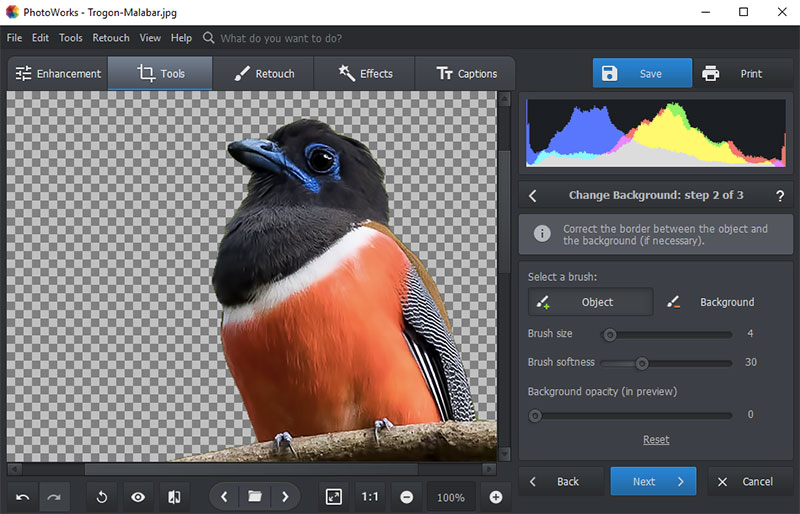The height and width of the screenshot is (514, 800).
Task: Click the undo arrow icon
Action: 23,497
